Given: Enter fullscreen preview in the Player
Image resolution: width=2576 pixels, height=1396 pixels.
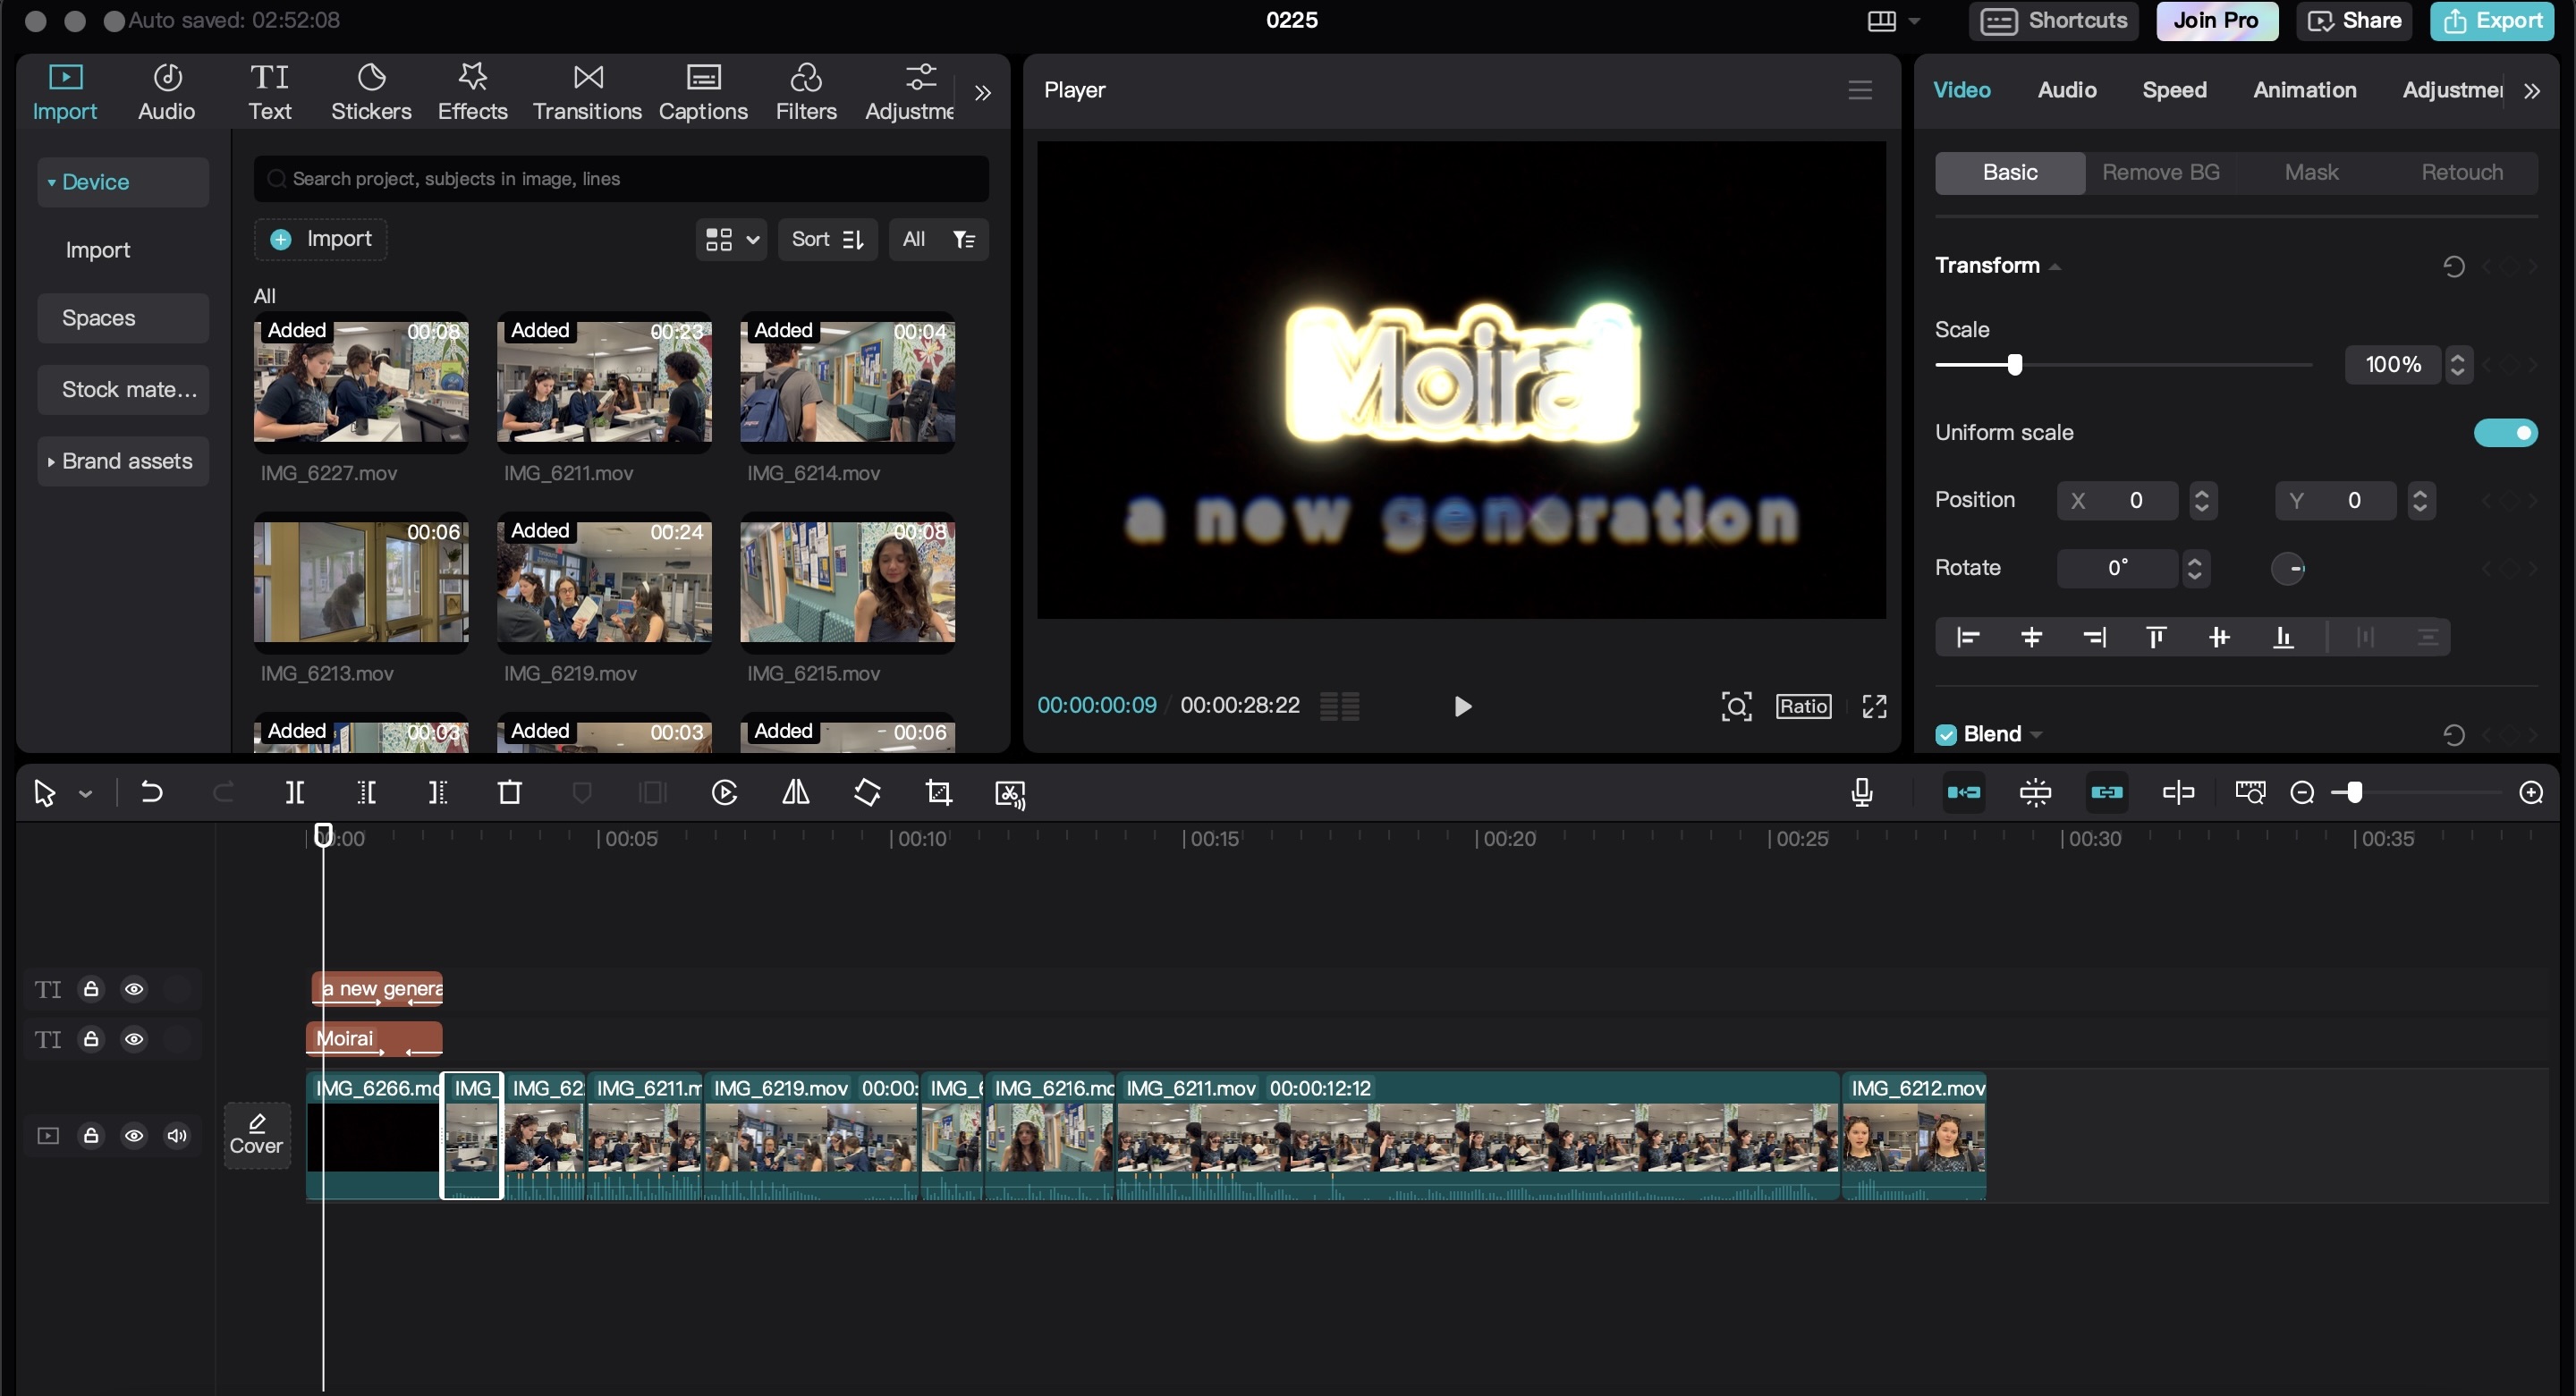Looking at the screenshot, I should 1874,707.
